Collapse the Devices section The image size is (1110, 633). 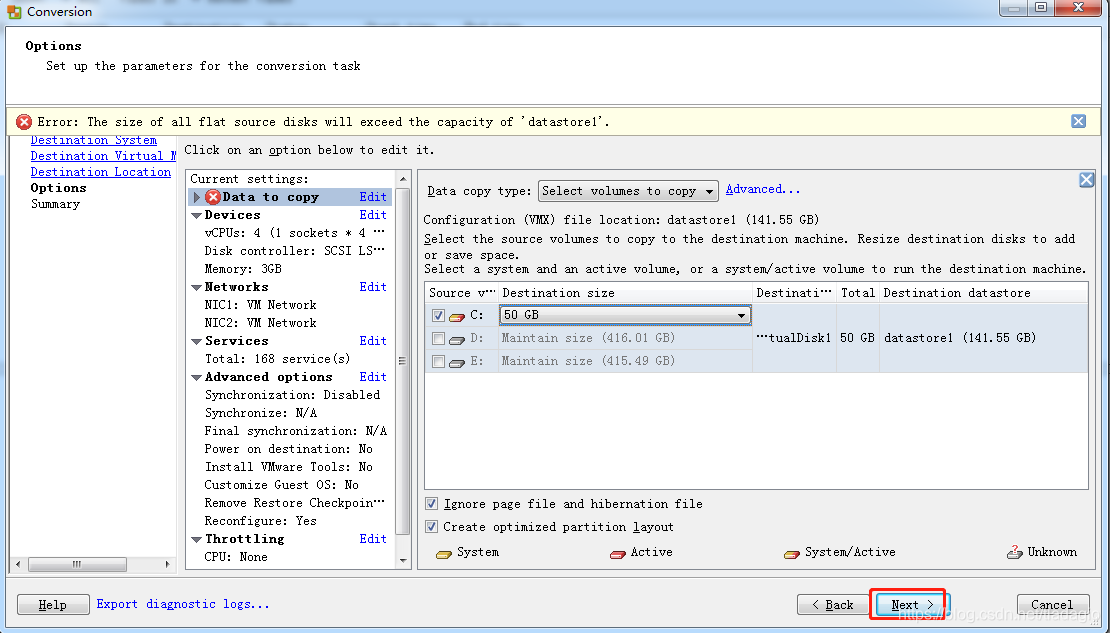tap(197, 215)
